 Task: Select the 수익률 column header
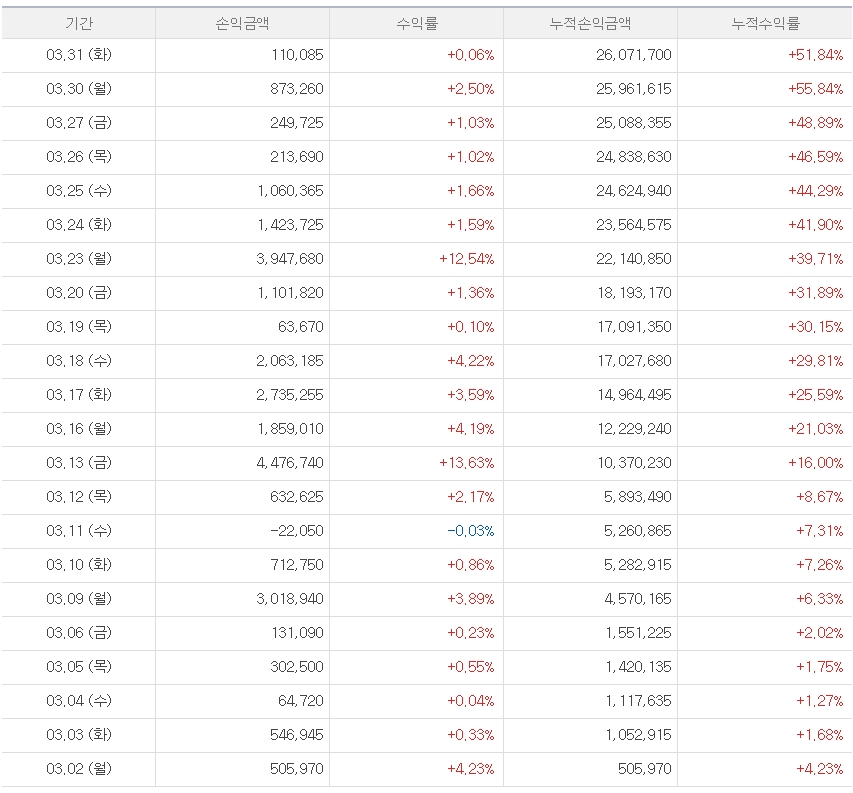(x=417, y=23)
